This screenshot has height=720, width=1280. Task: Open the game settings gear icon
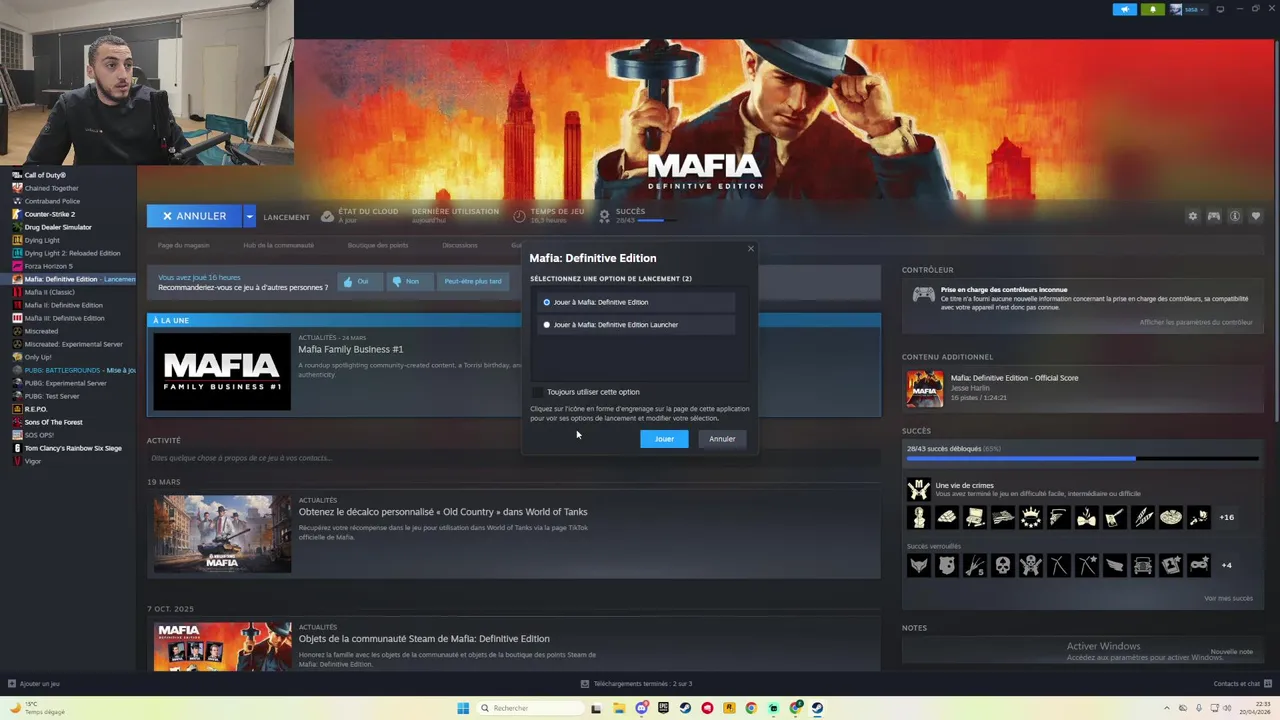pyautogui.click(x=1192, y=216)
